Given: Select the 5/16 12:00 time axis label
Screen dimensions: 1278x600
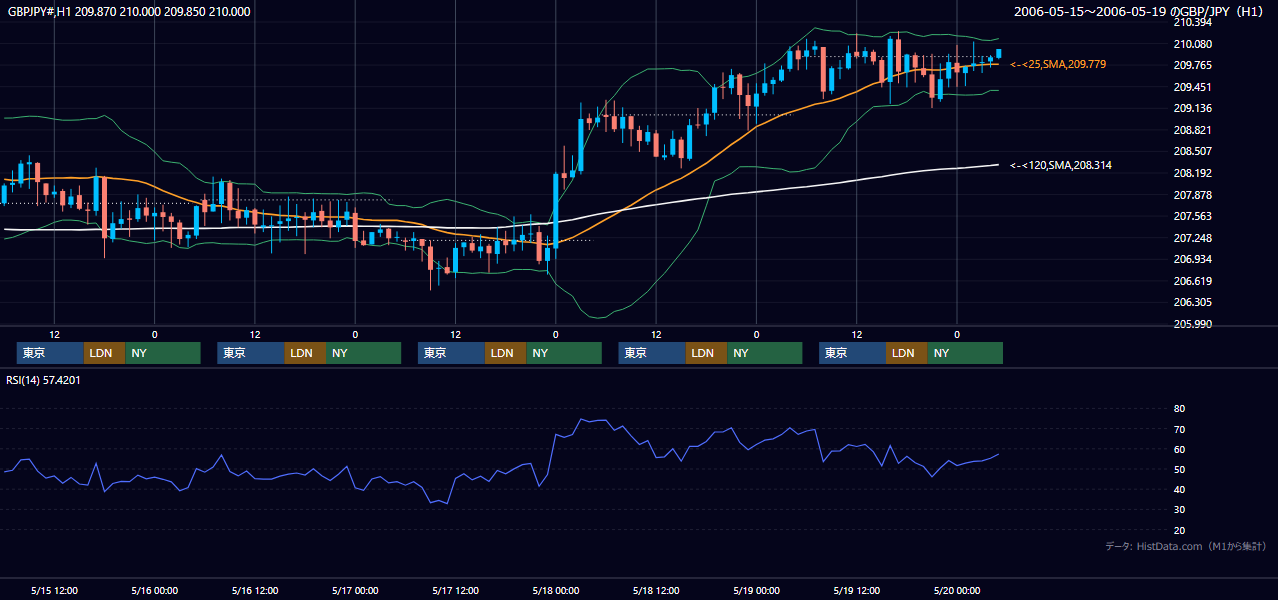Looking at the screenshot, I should coord(255,590).
